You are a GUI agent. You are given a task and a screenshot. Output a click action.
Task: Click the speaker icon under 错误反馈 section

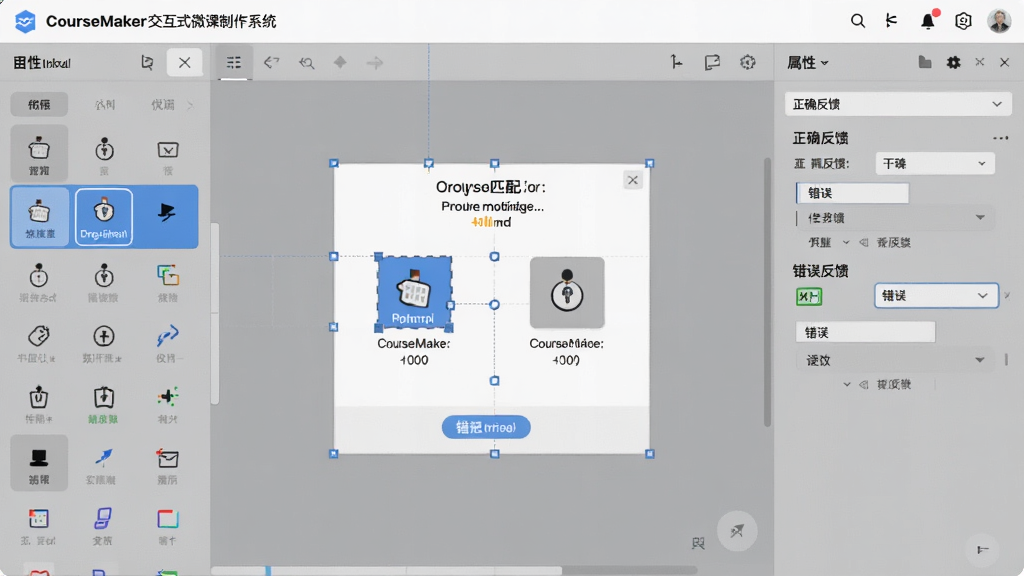coord(864,385)
